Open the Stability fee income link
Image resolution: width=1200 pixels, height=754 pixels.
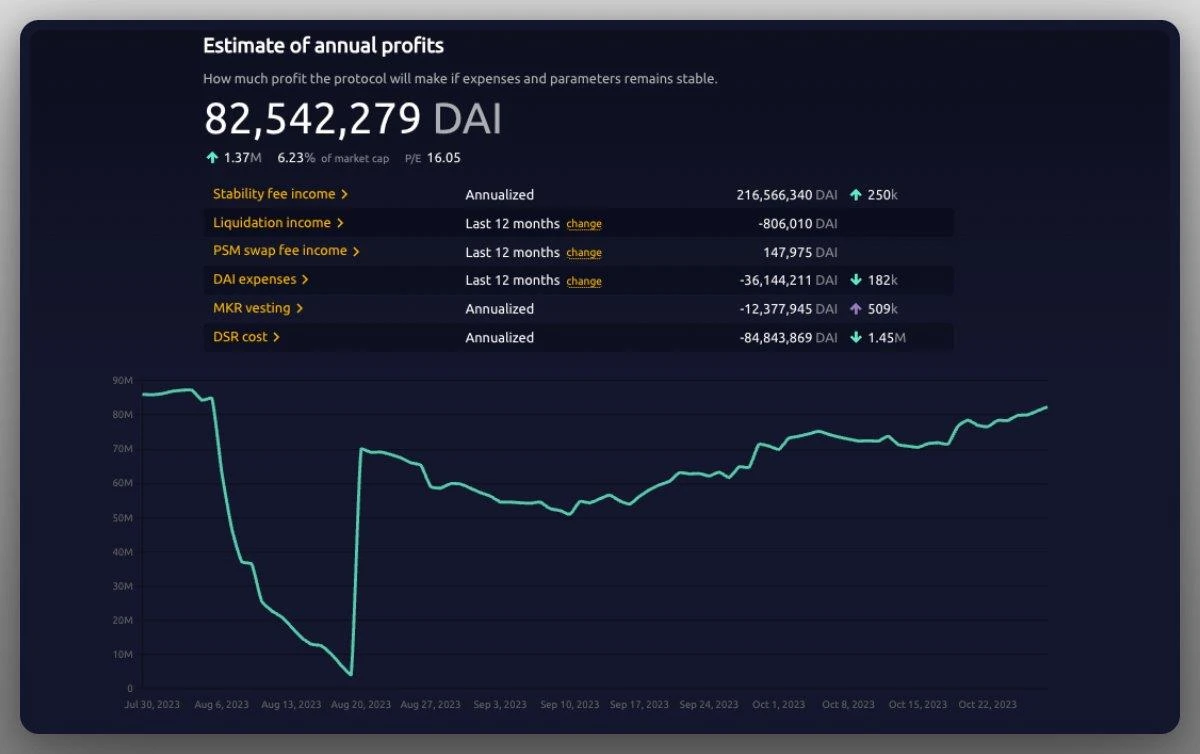[273, 194]
